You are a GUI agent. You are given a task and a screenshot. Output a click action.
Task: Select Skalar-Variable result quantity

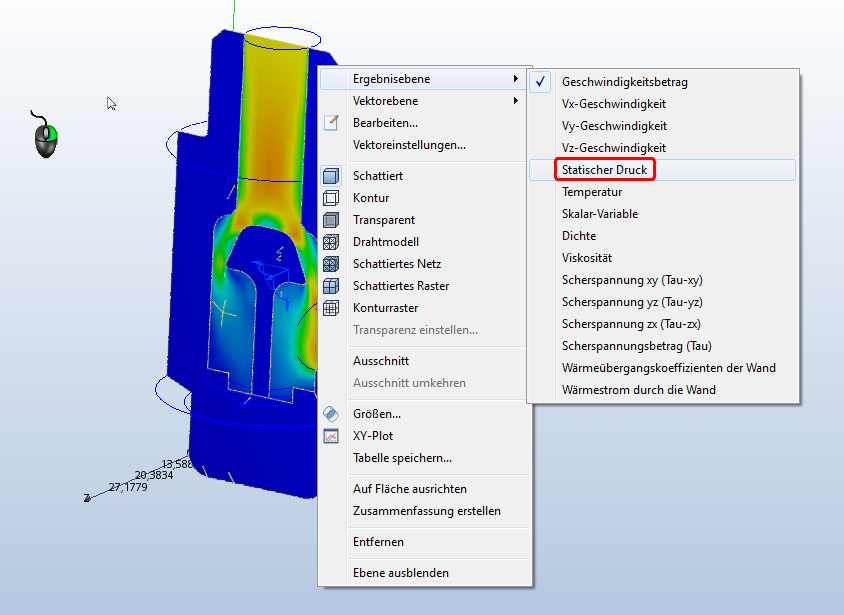663,214
